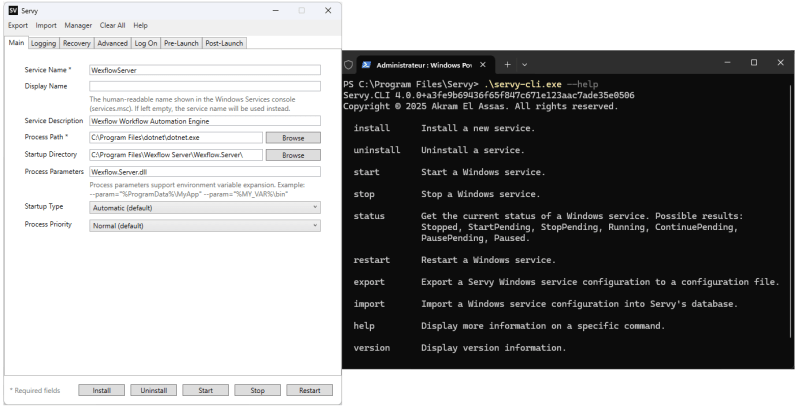This screenshot has width=798, height=408.
Task: Focus the Process Path input field
Action: pyautogui.click(x=176, y=138)
